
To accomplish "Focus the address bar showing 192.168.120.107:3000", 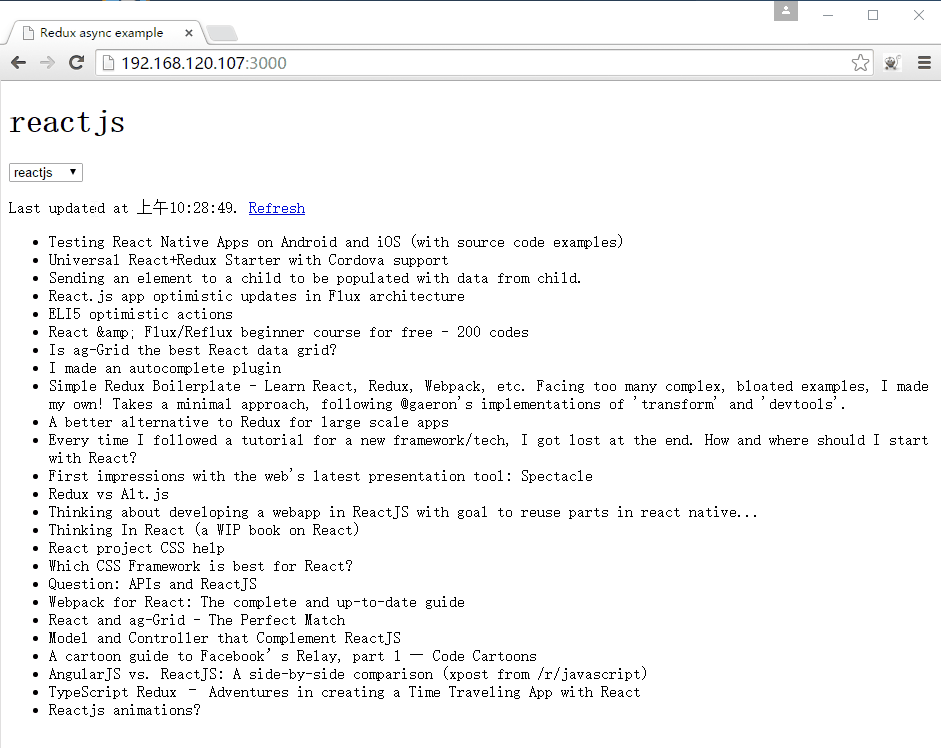I will (x=483, y=63).
